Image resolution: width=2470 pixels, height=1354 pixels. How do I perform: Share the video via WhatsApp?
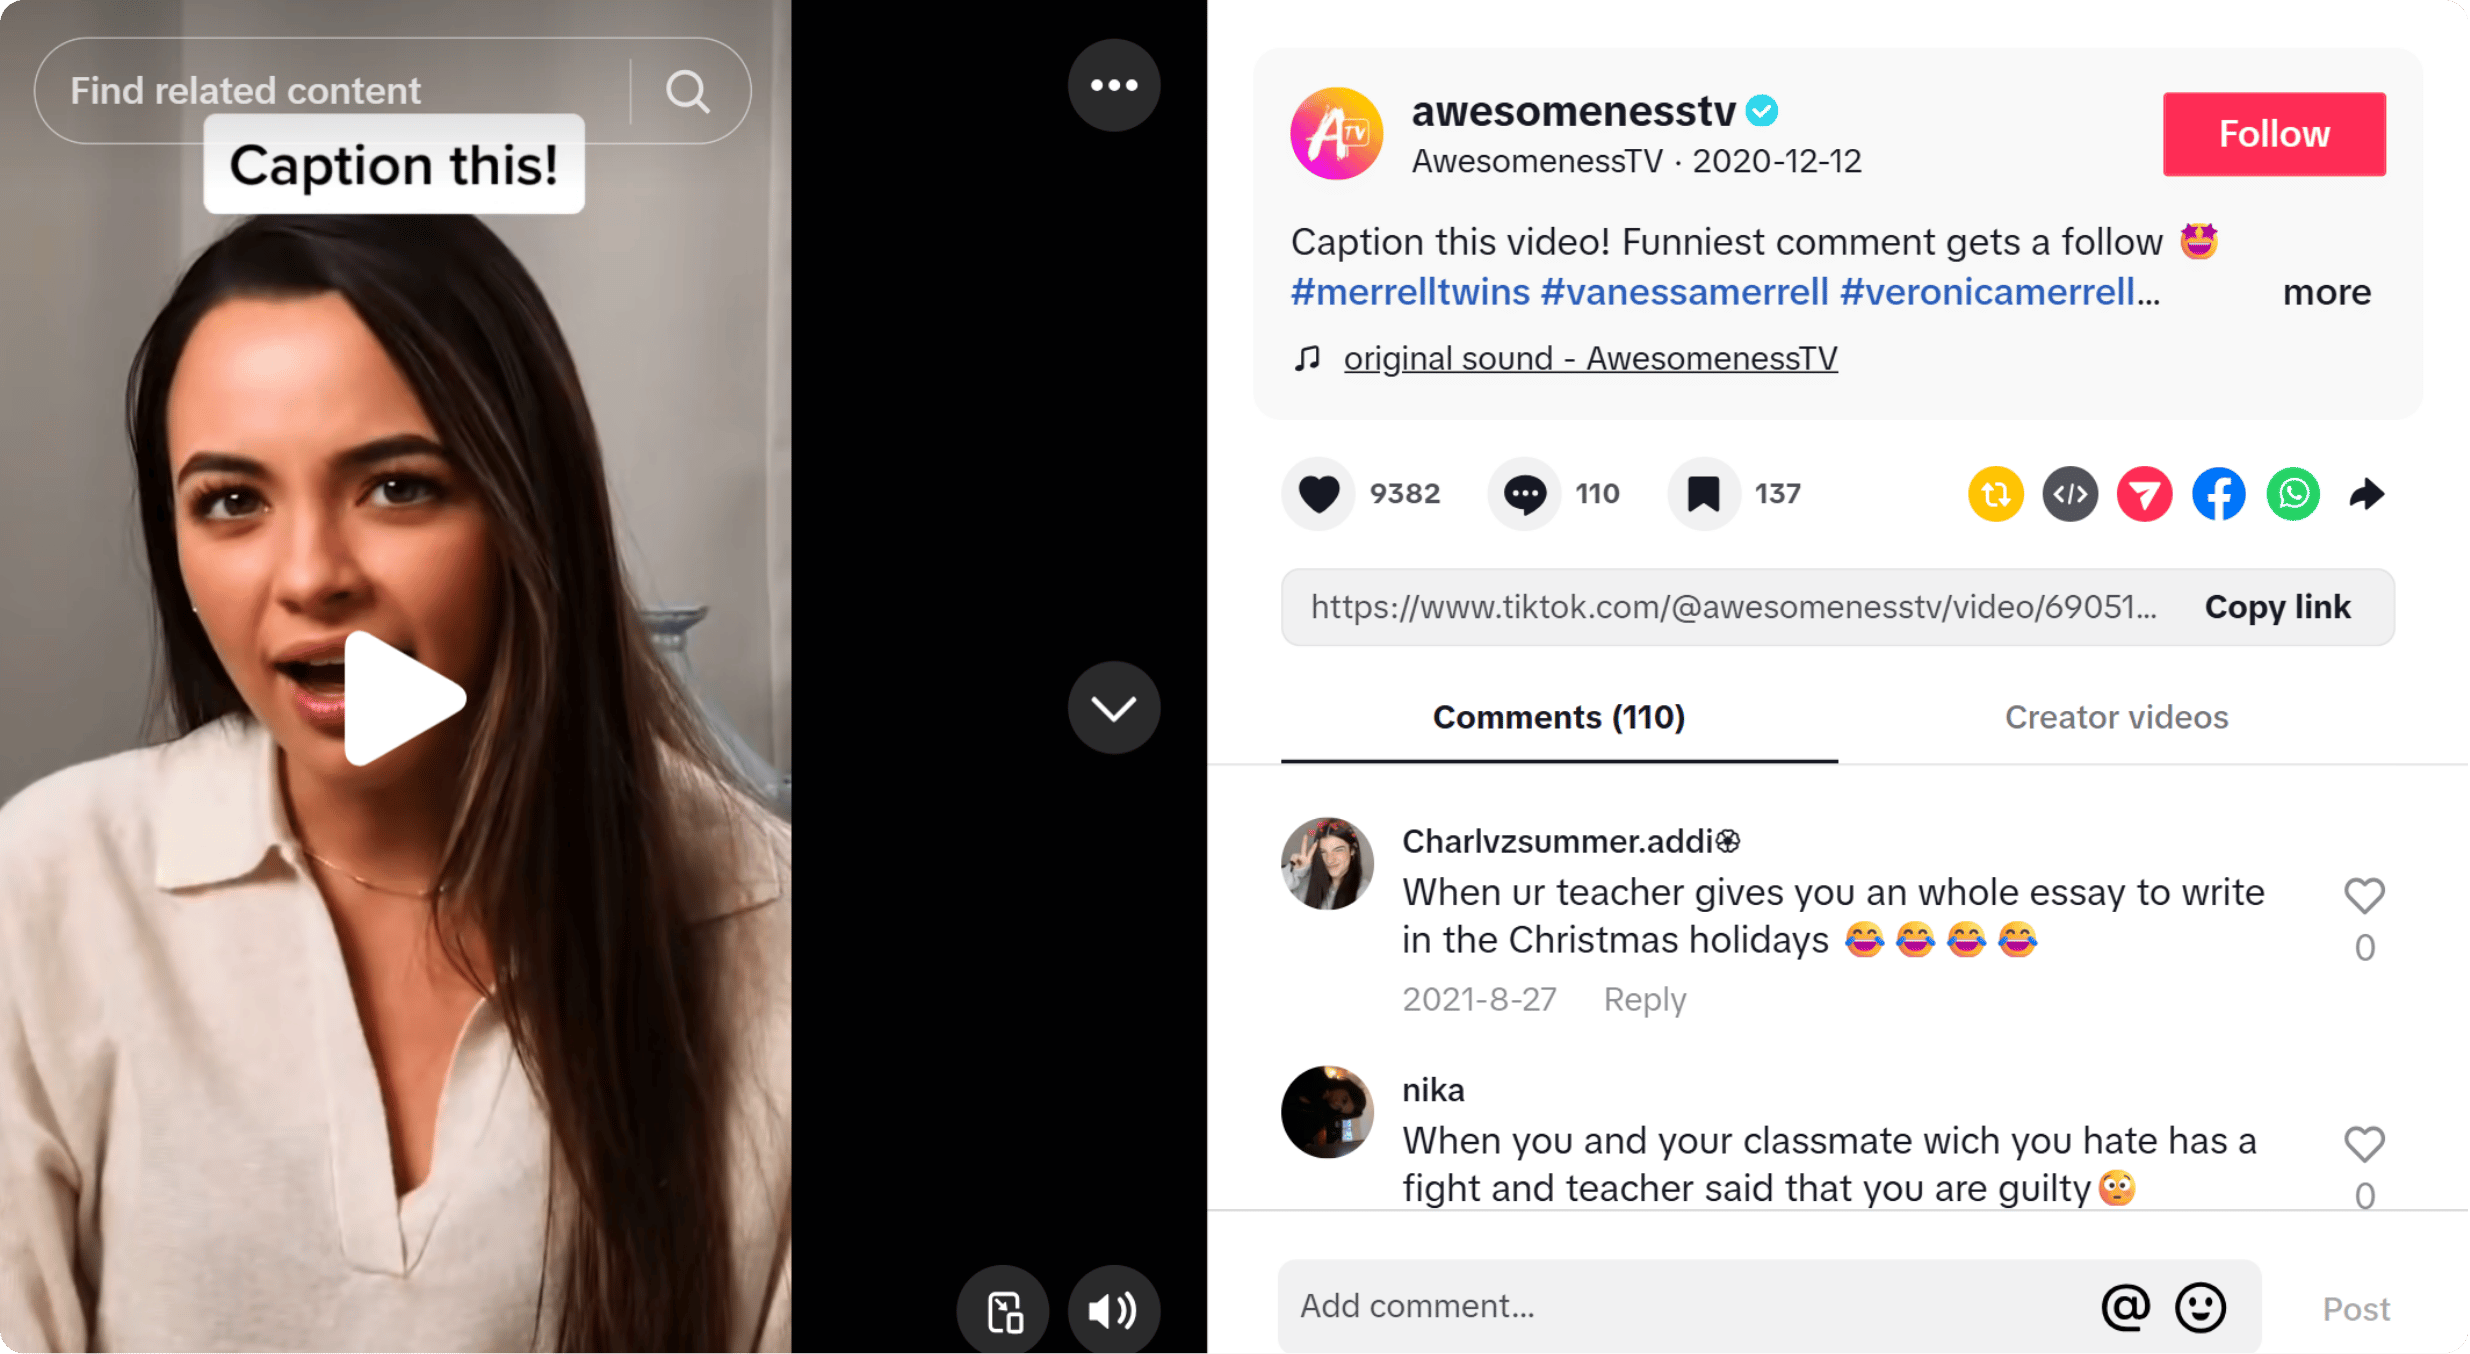2292,494
